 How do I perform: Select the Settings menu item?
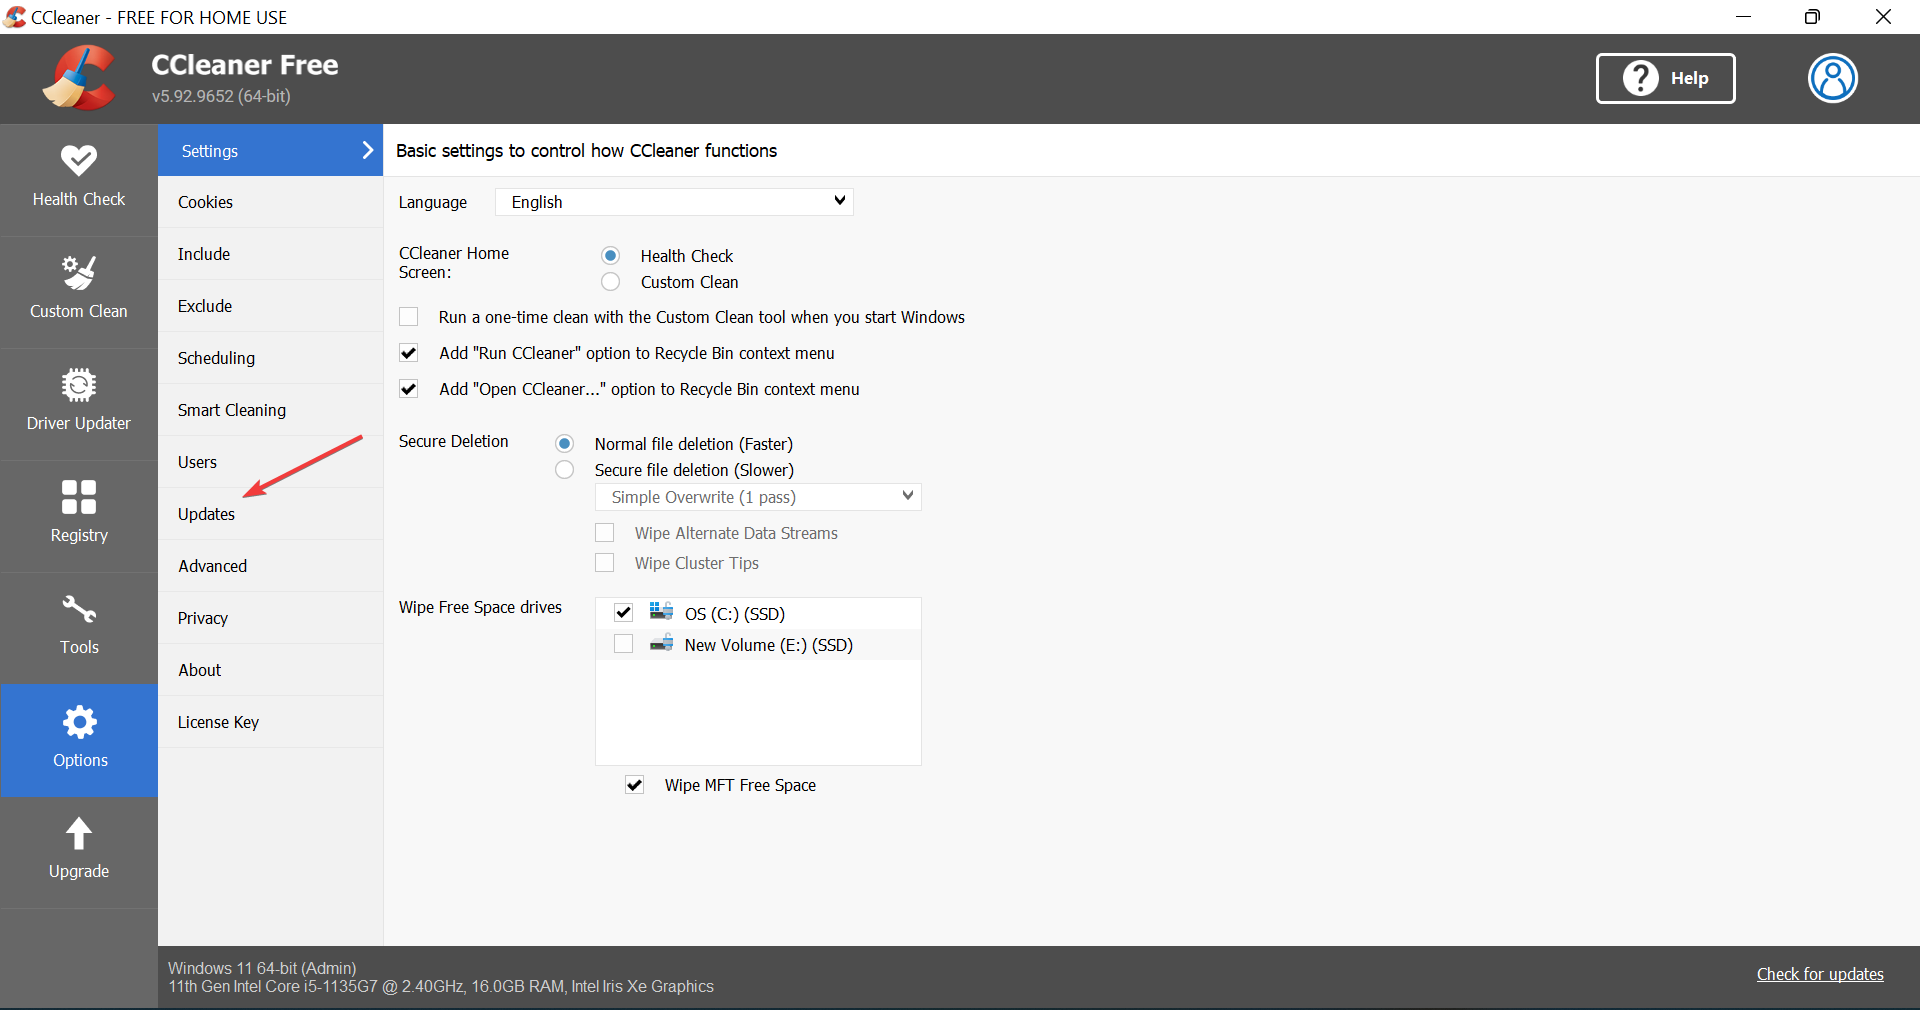(x=270, y=150)
